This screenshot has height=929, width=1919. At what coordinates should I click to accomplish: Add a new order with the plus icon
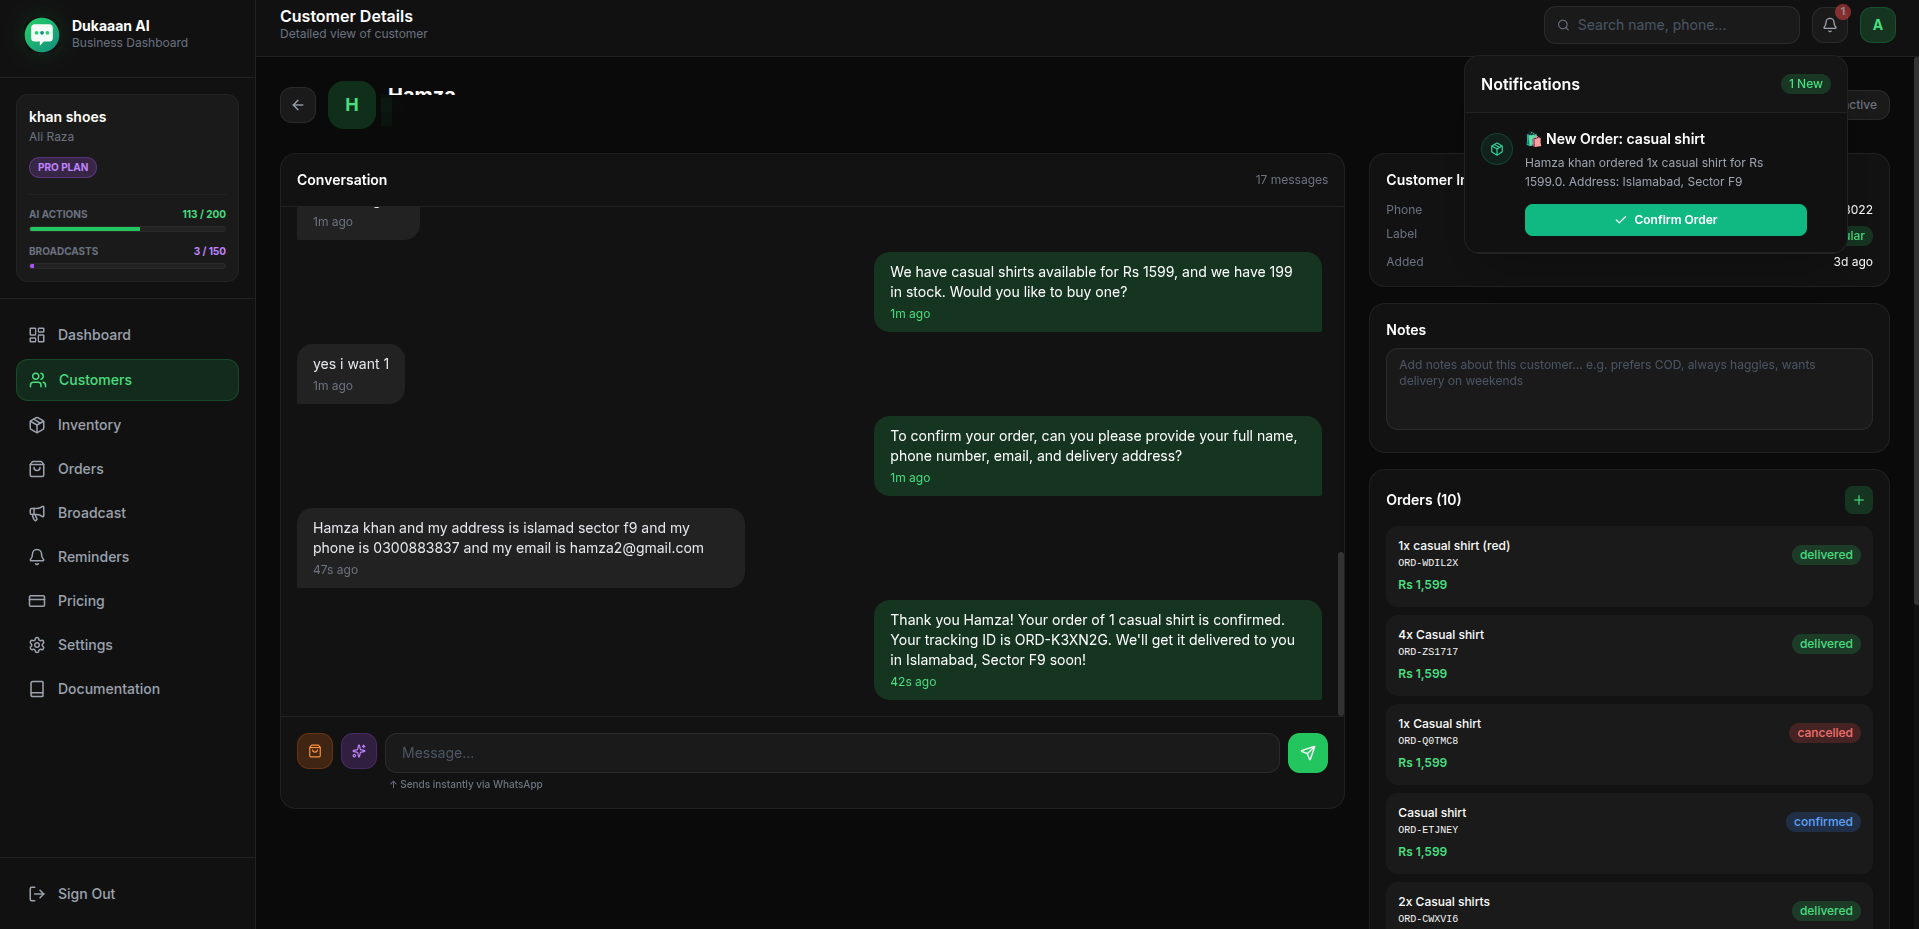point(1858,500)
